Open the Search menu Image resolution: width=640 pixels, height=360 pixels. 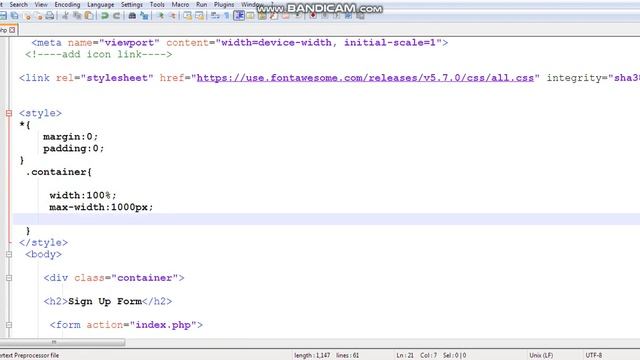pyautogui.click(x=18, y=4)
